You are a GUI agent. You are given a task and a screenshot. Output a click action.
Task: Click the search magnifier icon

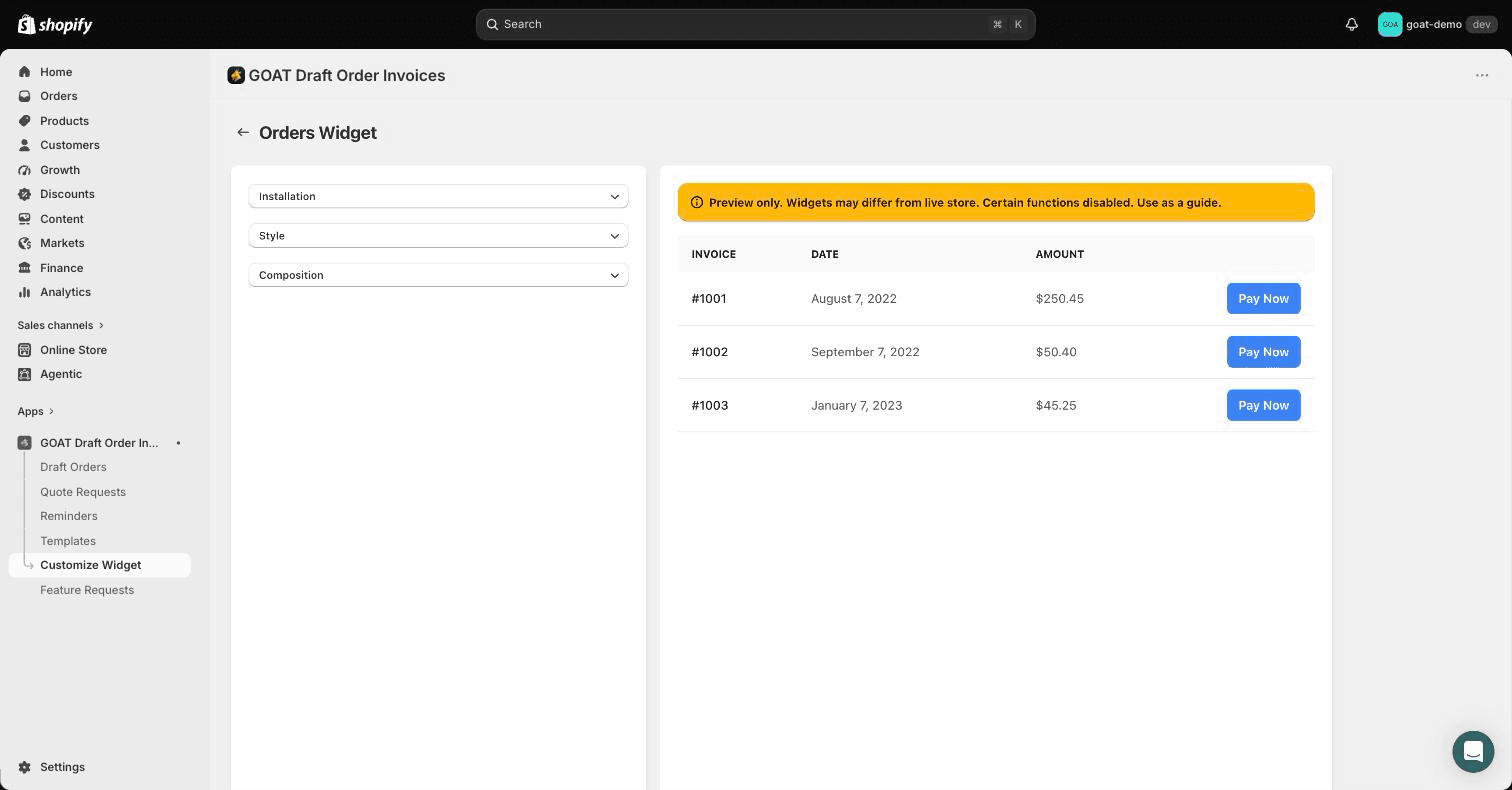[x=492, y=24]
